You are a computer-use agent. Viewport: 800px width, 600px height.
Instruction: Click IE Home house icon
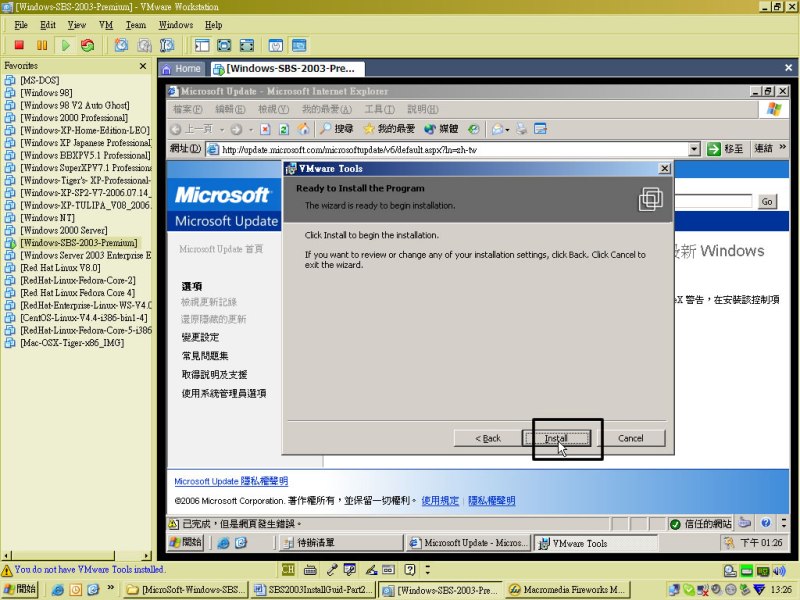pos(304,130)
